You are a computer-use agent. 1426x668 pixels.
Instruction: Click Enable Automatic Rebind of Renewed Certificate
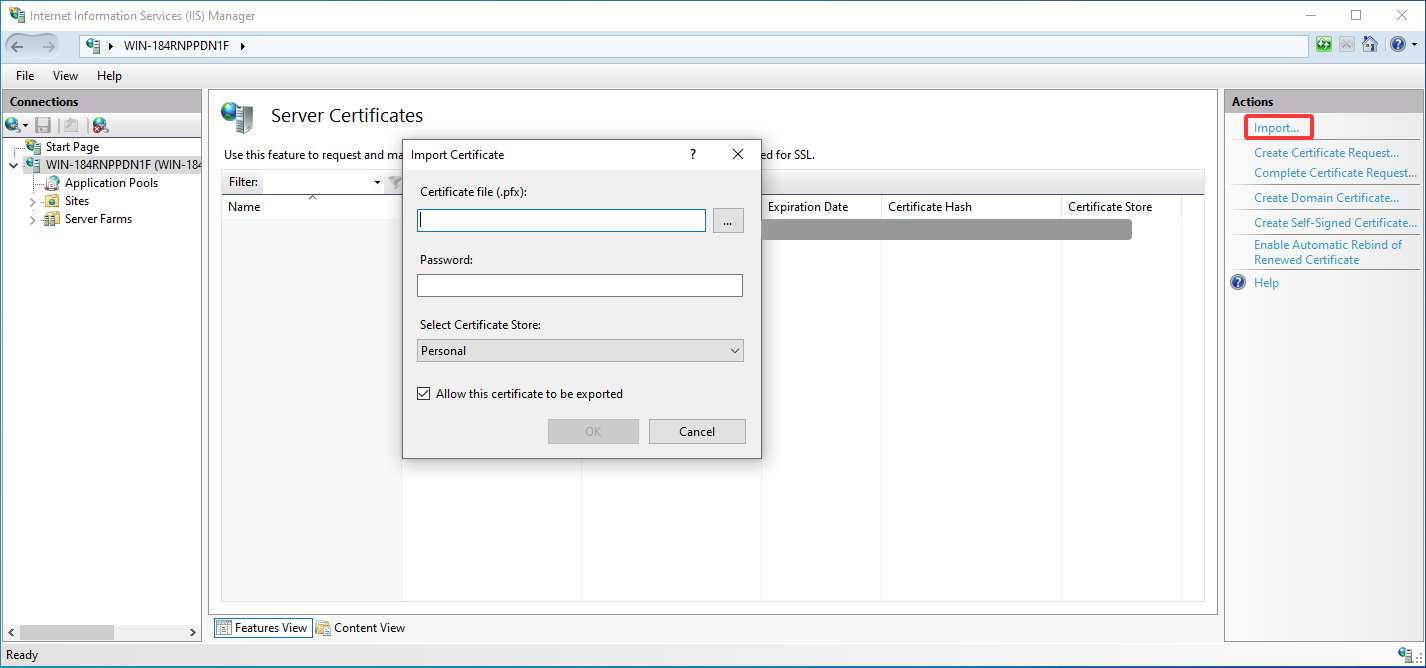click(1328, 252)
